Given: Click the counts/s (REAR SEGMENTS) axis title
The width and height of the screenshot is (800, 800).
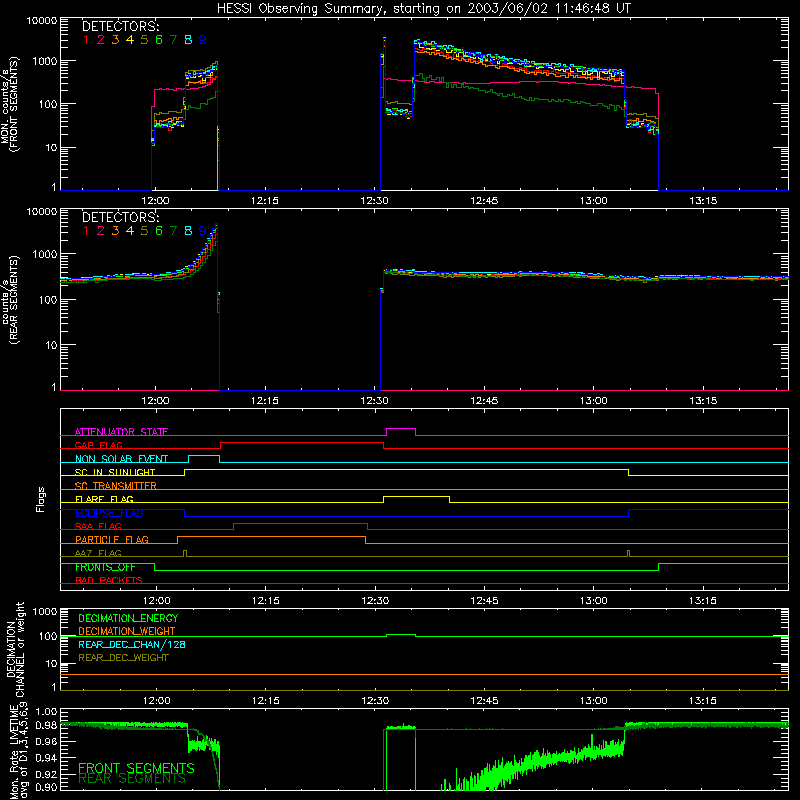Looking at the screenshot, I should (x=9, y=300).
